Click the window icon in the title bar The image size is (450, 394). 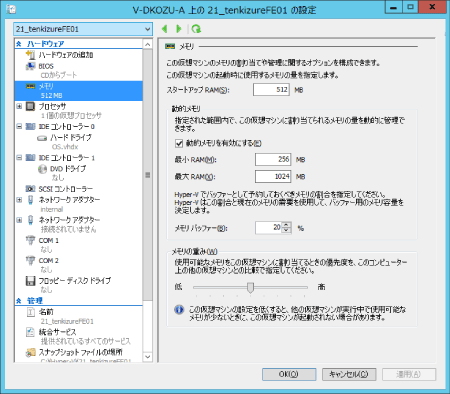click(11, 9)
